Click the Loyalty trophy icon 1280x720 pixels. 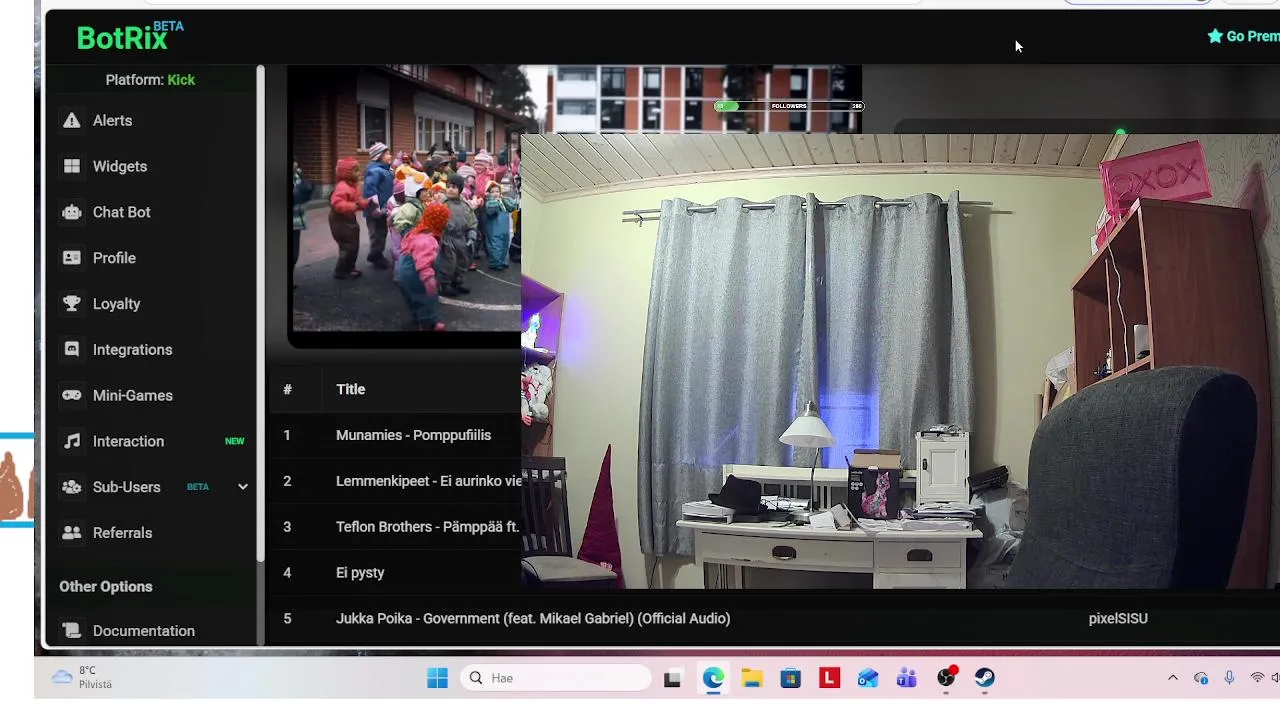click(71, 304)
